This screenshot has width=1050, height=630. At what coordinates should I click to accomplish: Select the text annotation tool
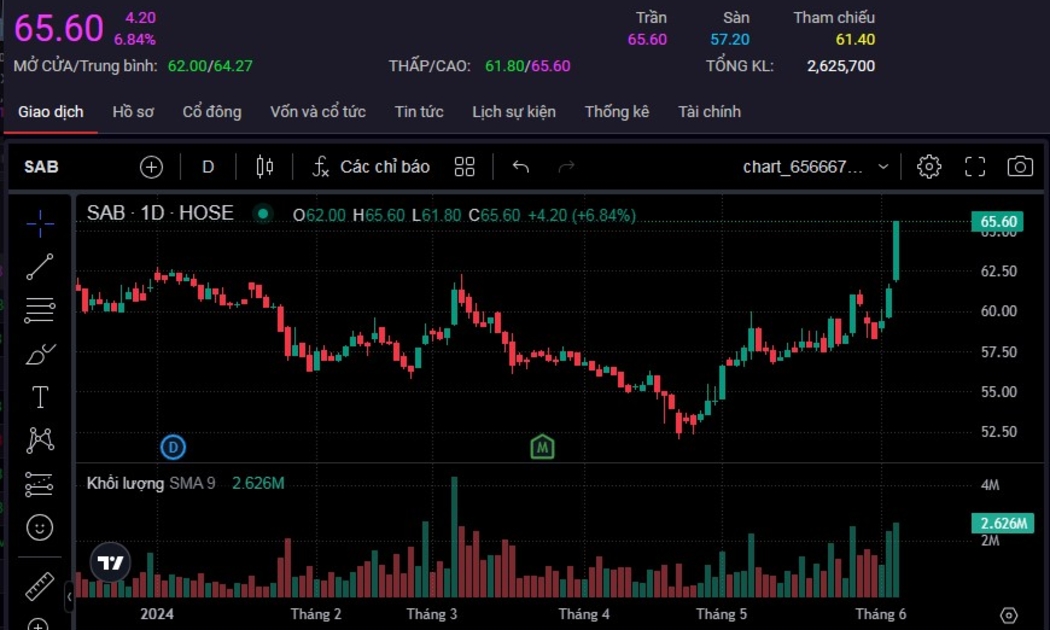pyautogui.click(x=40, y=397)
